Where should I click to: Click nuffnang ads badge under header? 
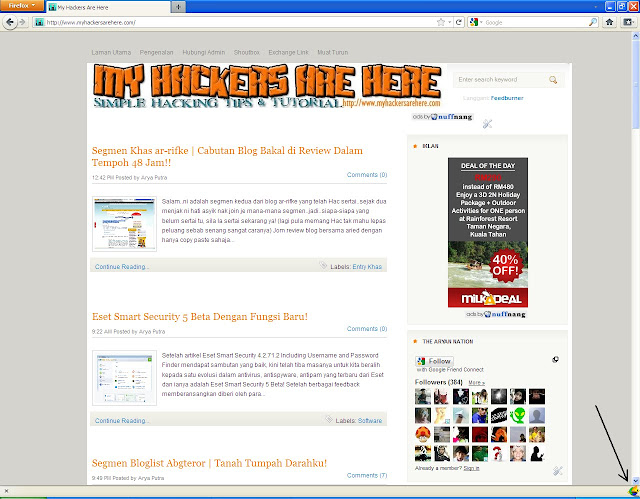[x=442, y=117]
